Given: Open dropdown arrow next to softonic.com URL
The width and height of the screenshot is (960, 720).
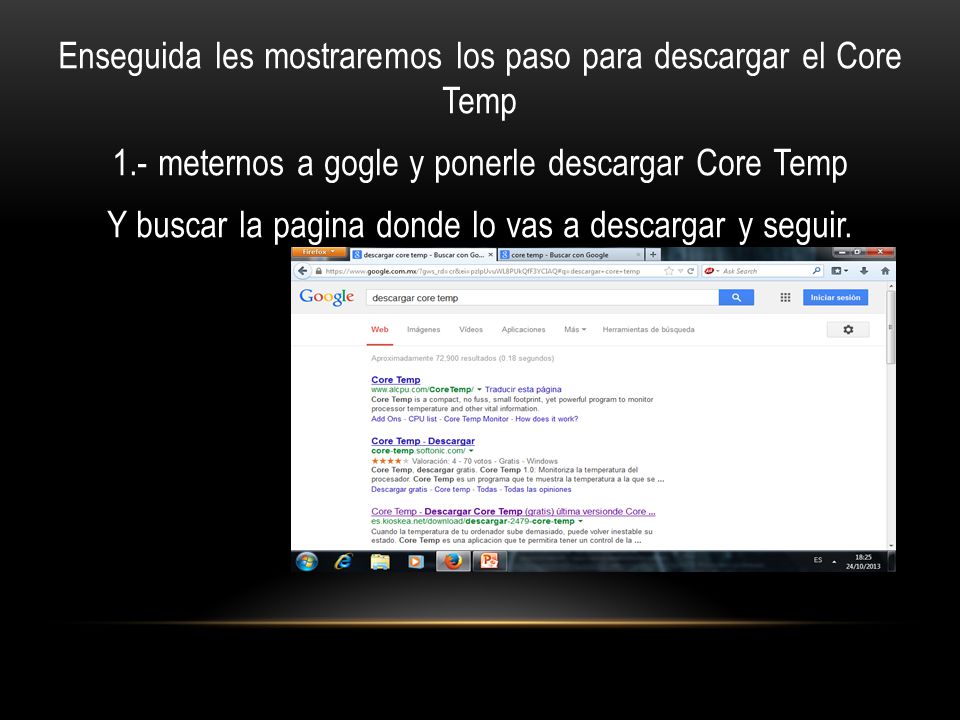Looking at the screenshot, I should (471, 451).
